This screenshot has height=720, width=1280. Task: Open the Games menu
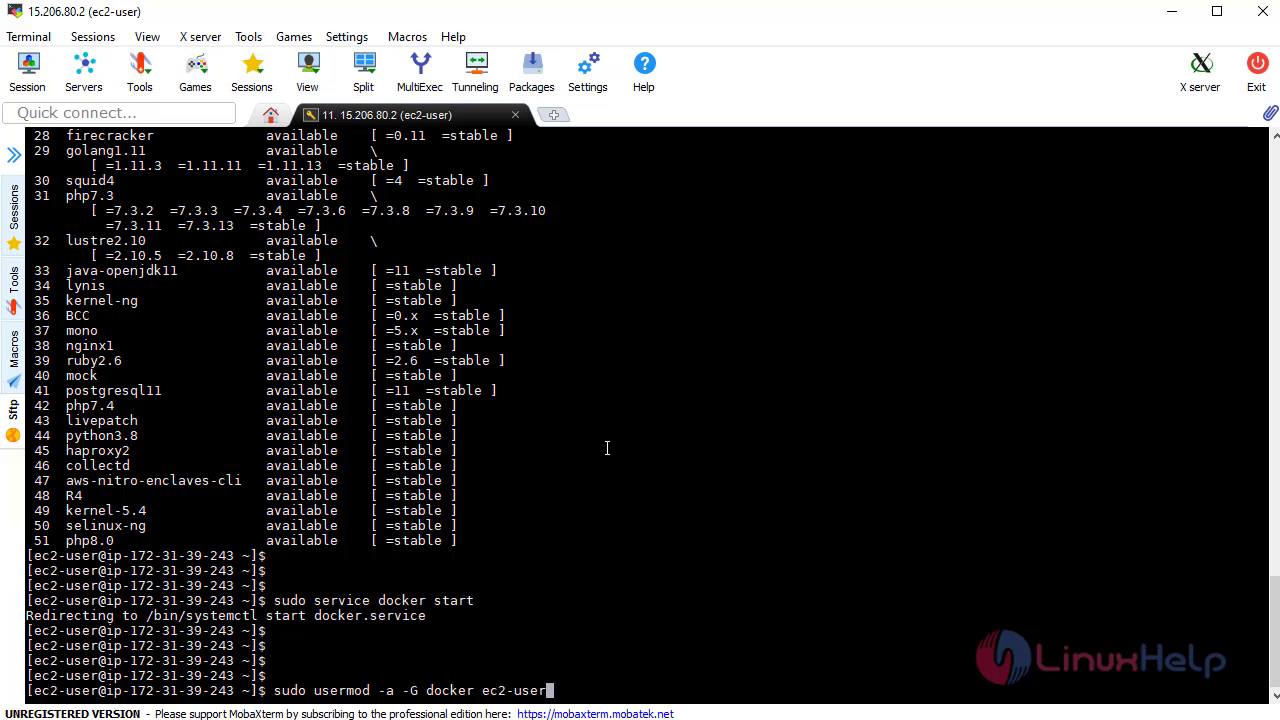coord(294,36)
